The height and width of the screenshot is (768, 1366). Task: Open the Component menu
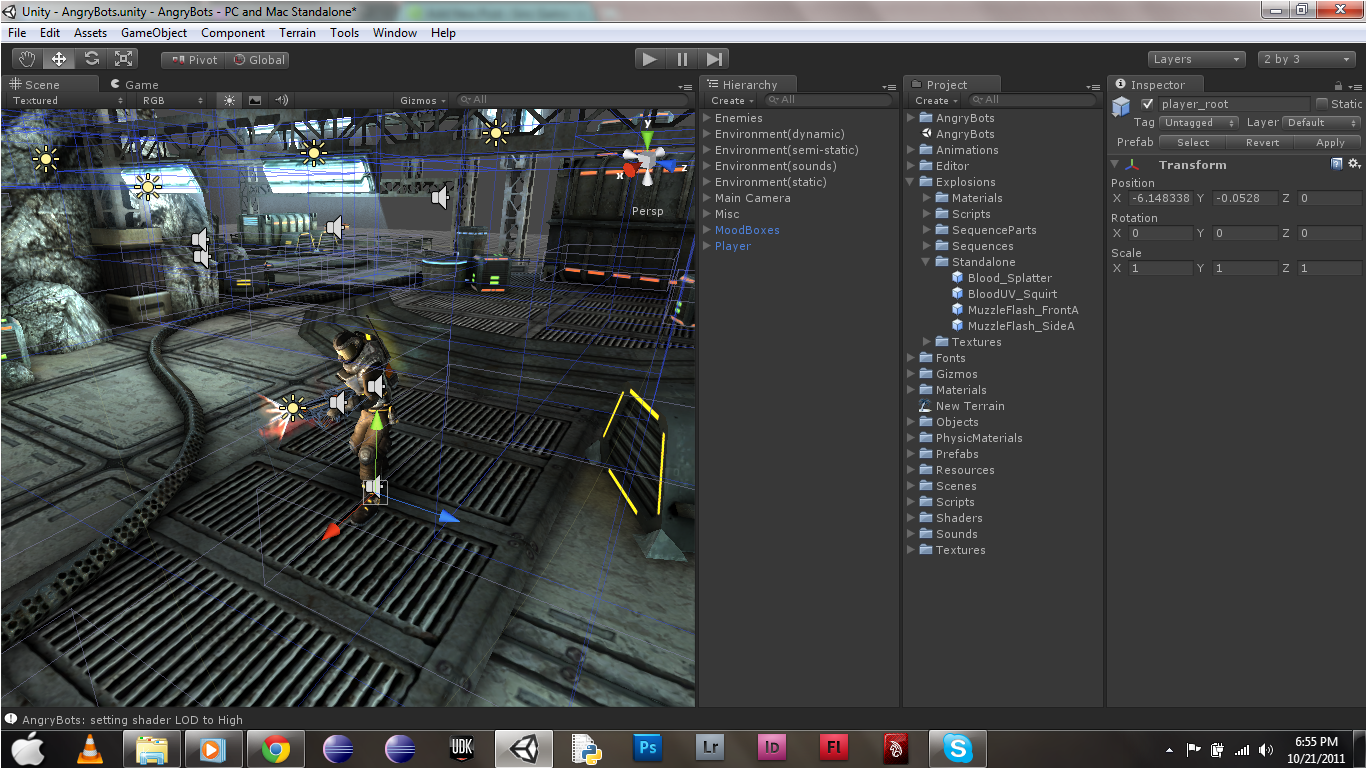[x=233, y=33]
